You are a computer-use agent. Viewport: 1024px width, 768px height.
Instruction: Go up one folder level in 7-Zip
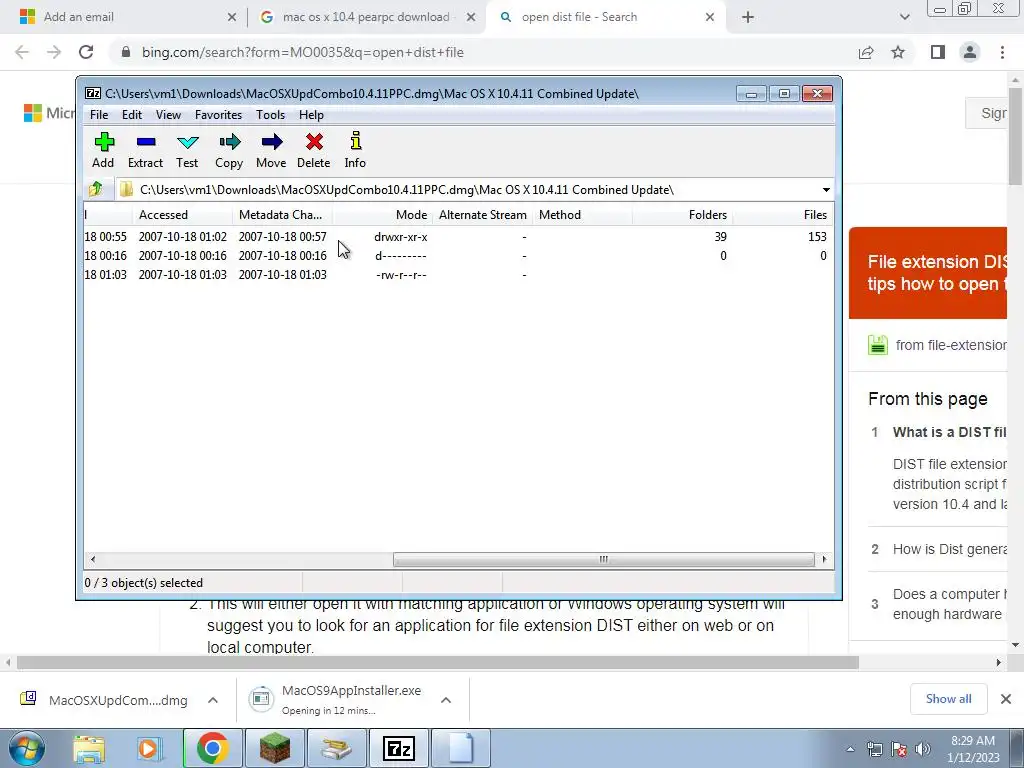click(x=96, y=189)
